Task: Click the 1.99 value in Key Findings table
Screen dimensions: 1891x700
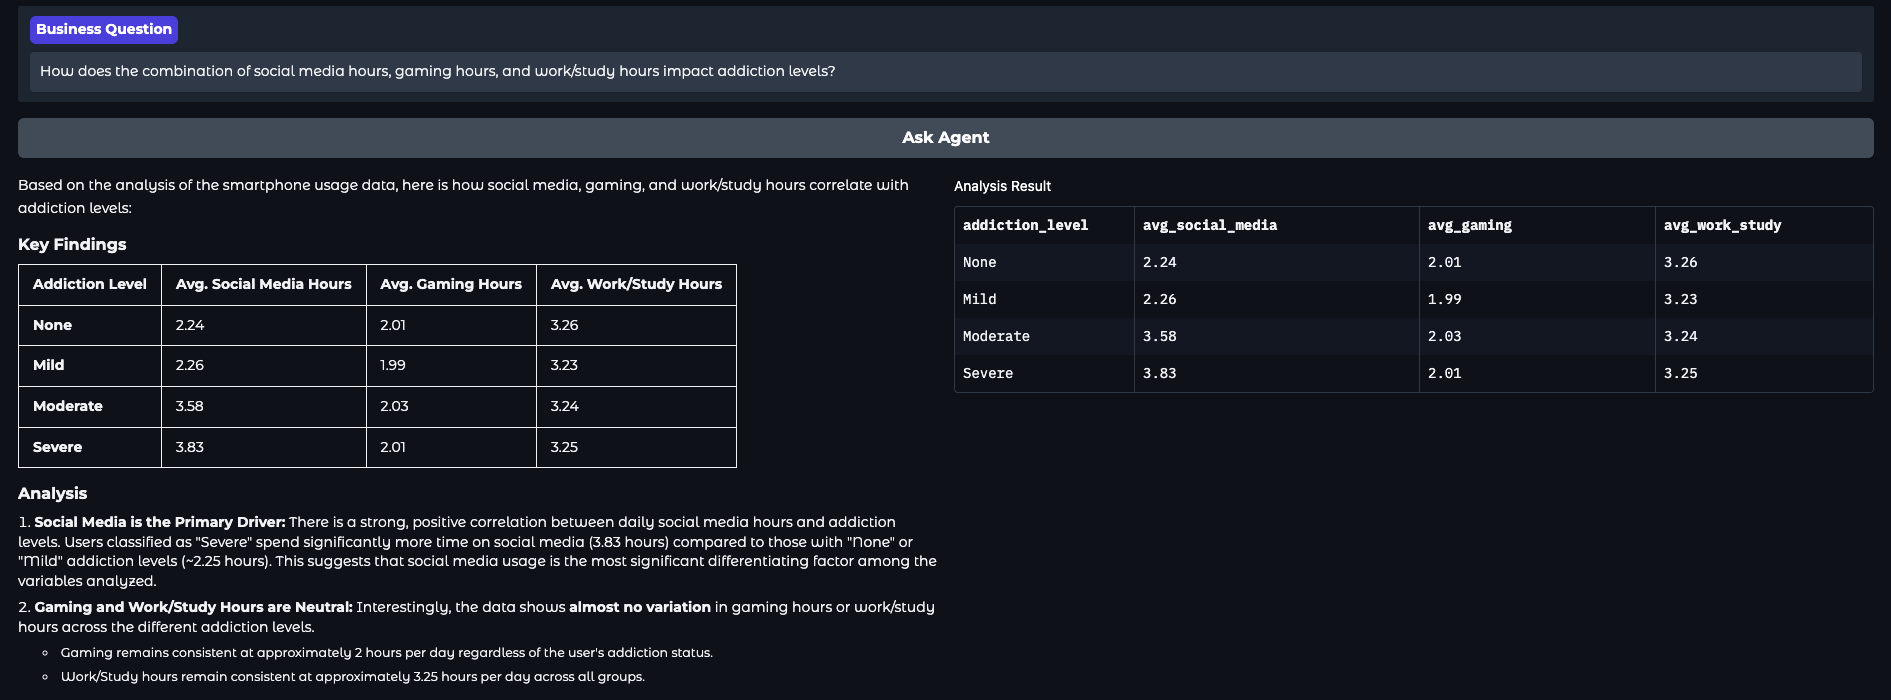Action: point(393,366)
